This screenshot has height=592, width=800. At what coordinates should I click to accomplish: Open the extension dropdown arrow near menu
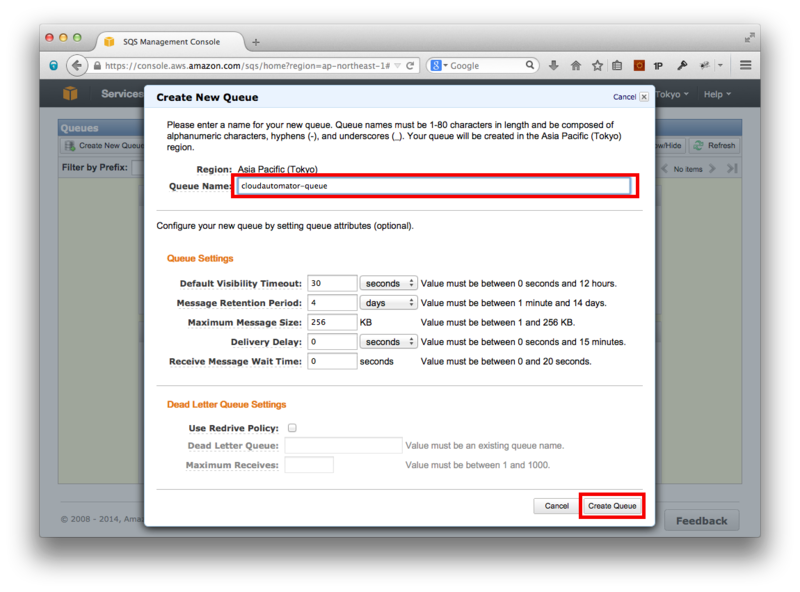pyautogui.click(x=720, y=65)
